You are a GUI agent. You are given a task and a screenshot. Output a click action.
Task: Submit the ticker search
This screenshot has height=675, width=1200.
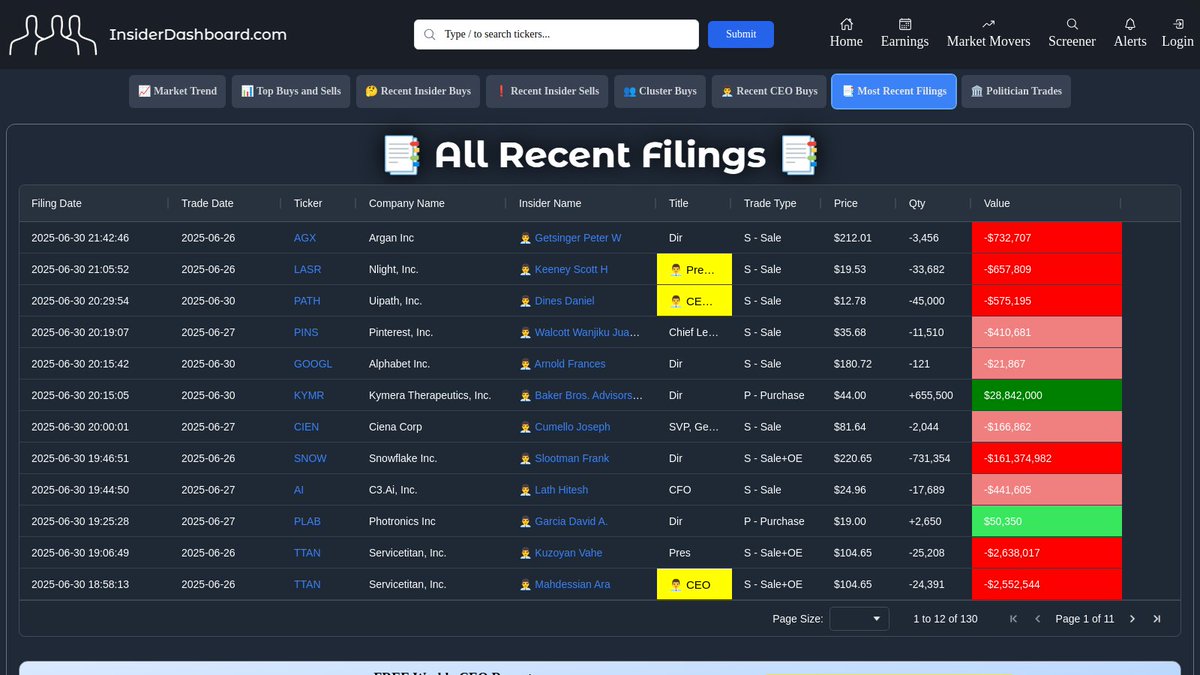pos(741,34)
